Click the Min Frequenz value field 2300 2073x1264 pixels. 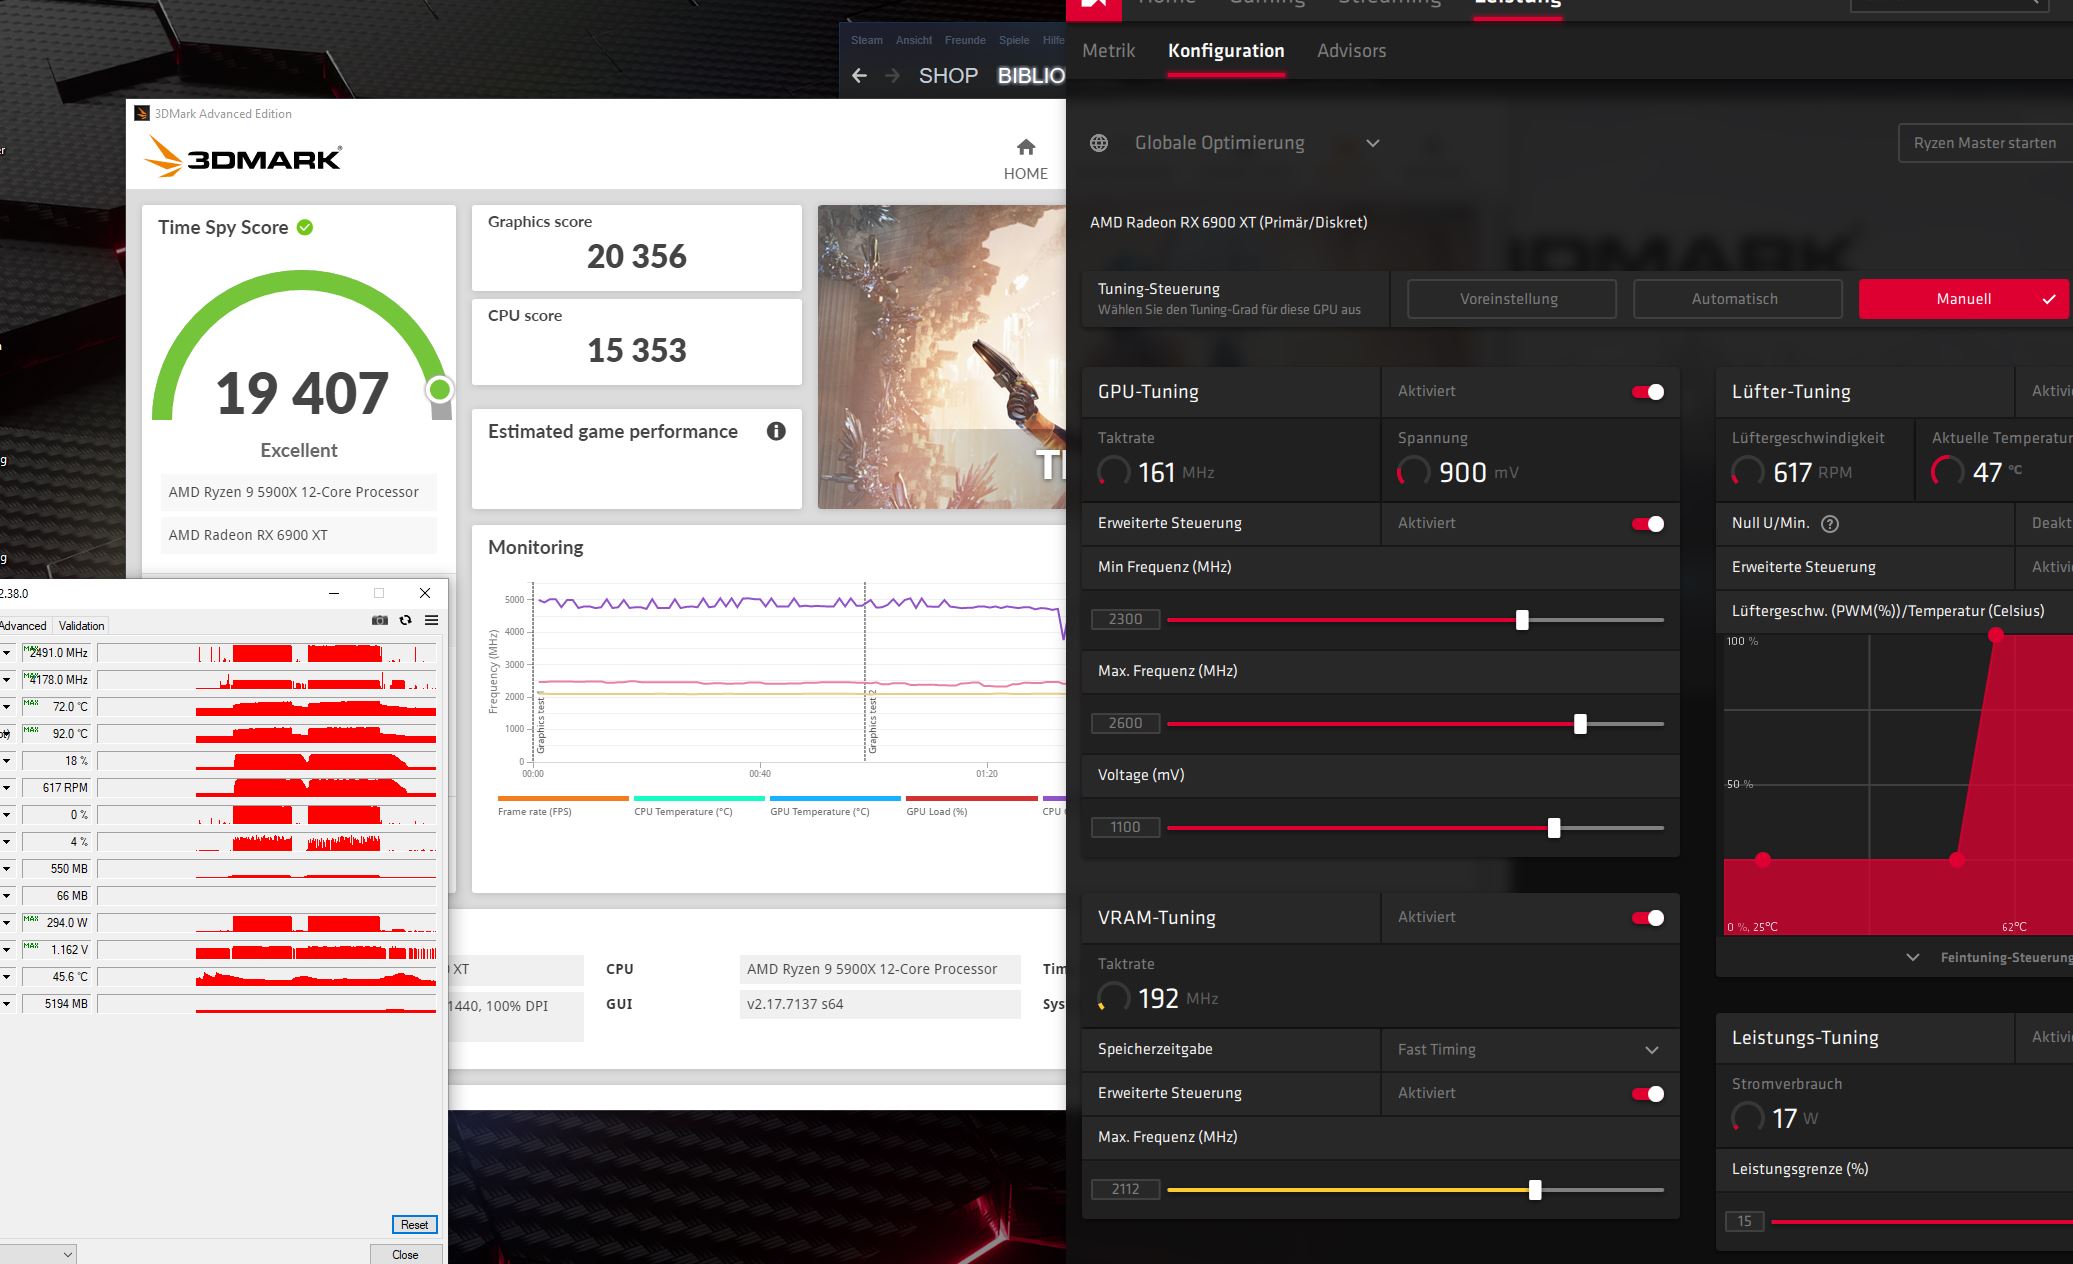[1125, 619]
